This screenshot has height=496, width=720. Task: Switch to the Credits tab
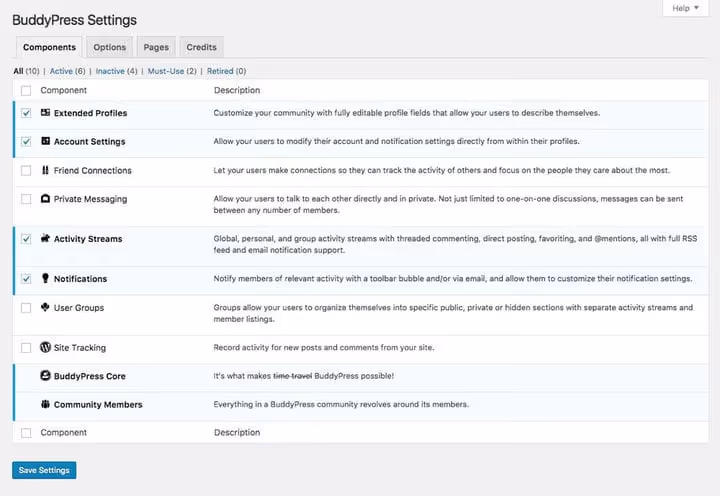click(201, 47)
